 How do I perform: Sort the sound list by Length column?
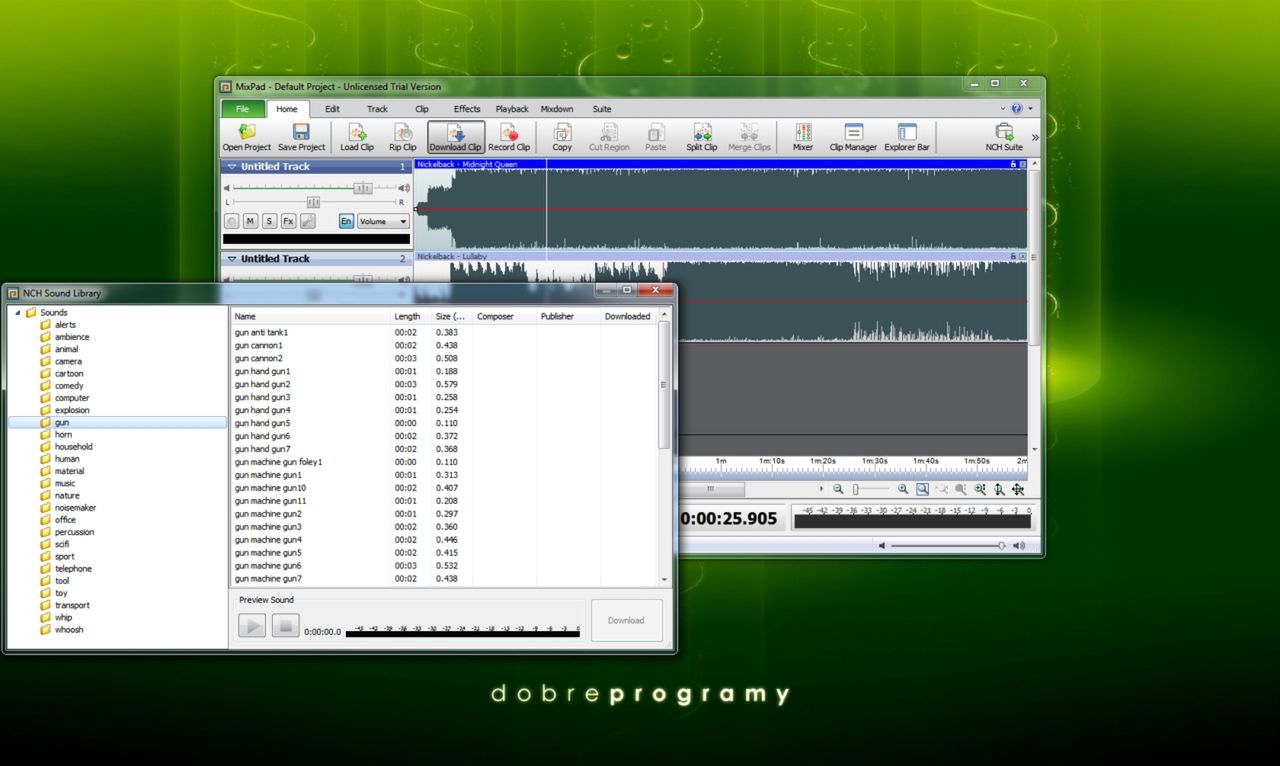click(411, 316)
